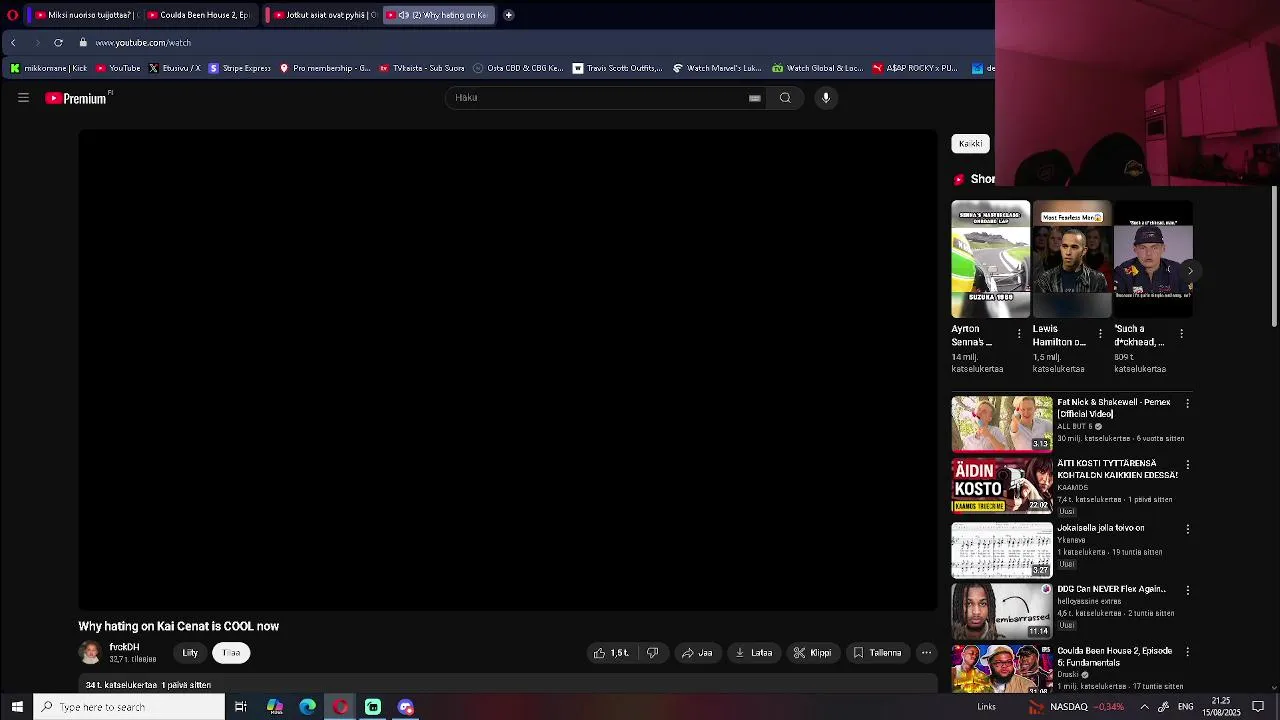
Task: Open options for the Ayrton Senna short
Action: click(x=1019, y=333)
